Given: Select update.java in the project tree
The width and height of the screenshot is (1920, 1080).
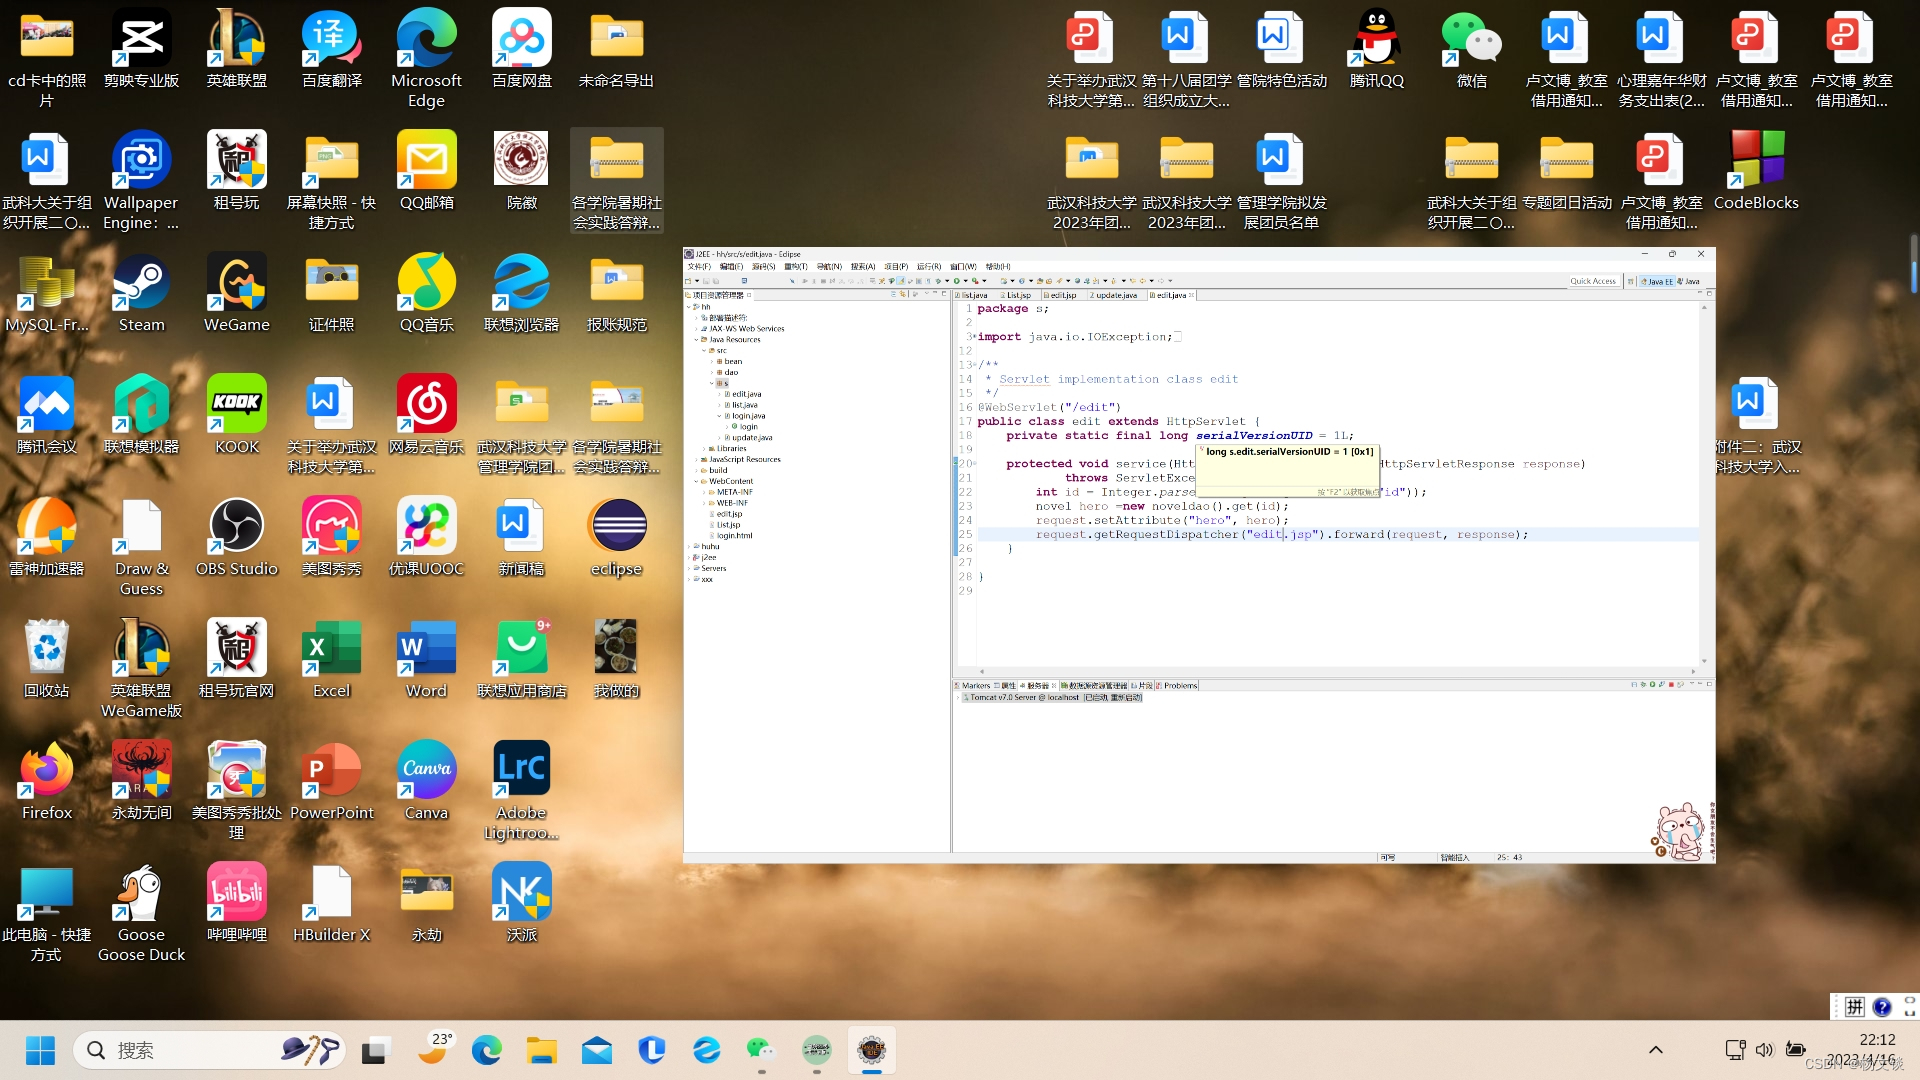Looking at the screenshot, I should (750, 438).
